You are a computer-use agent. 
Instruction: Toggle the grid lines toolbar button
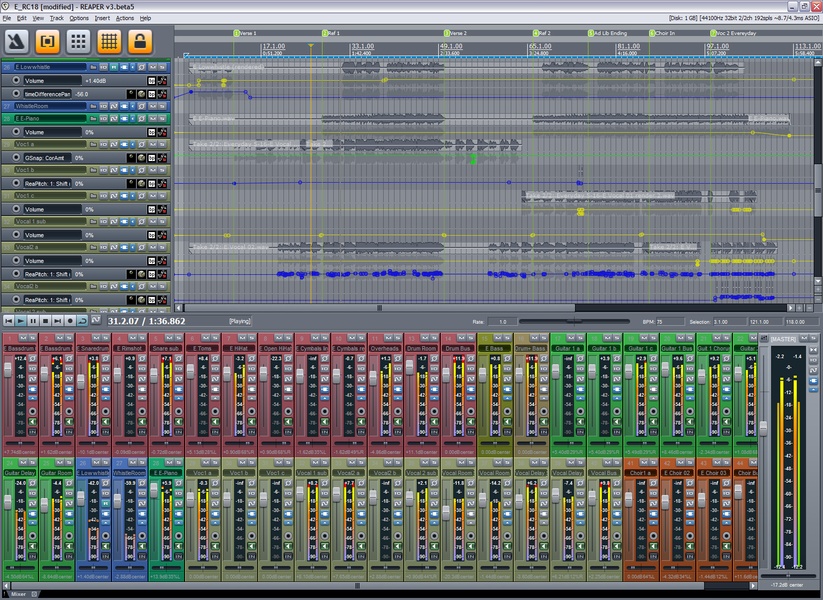click(x=109, y=41)
